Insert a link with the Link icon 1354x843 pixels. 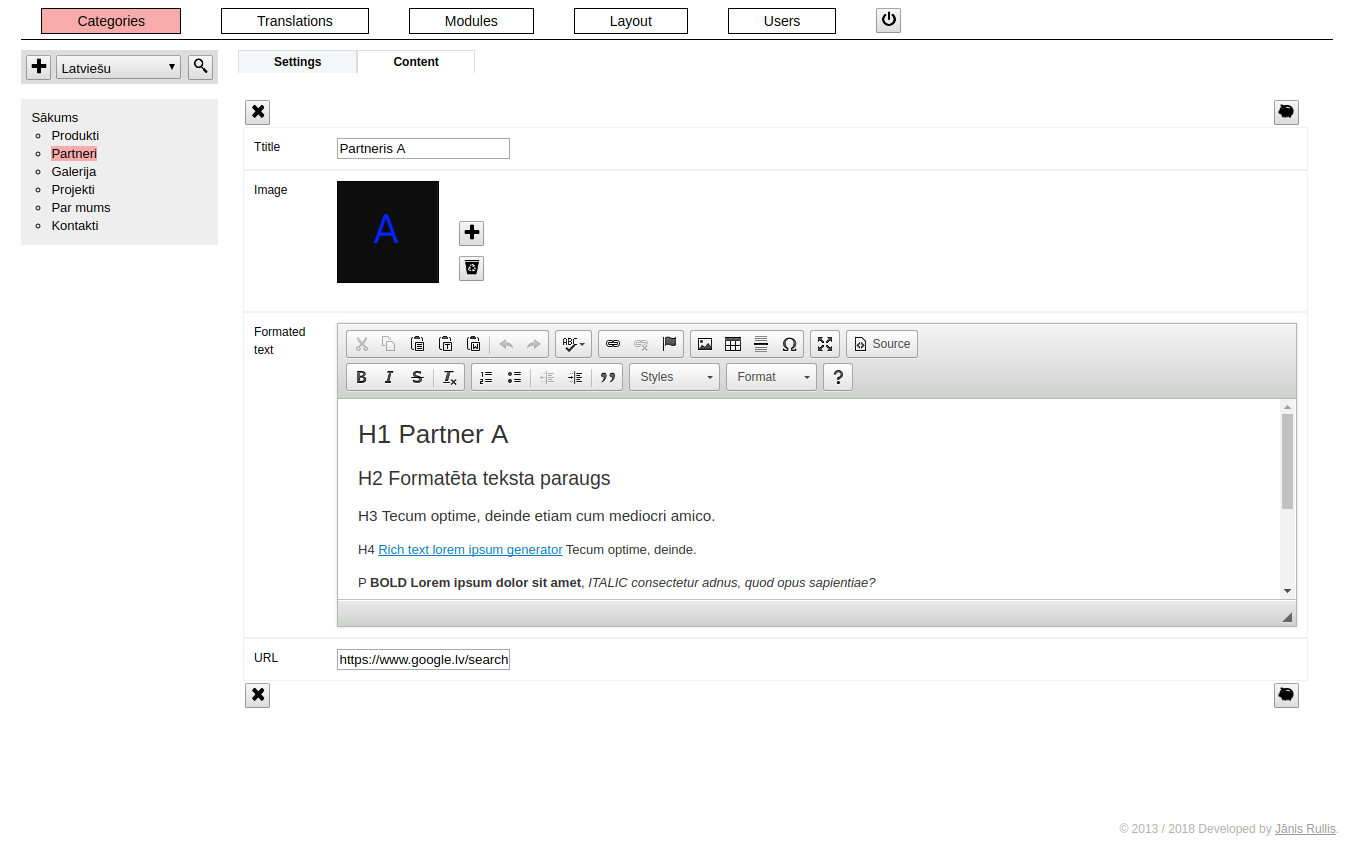(613, 344)
